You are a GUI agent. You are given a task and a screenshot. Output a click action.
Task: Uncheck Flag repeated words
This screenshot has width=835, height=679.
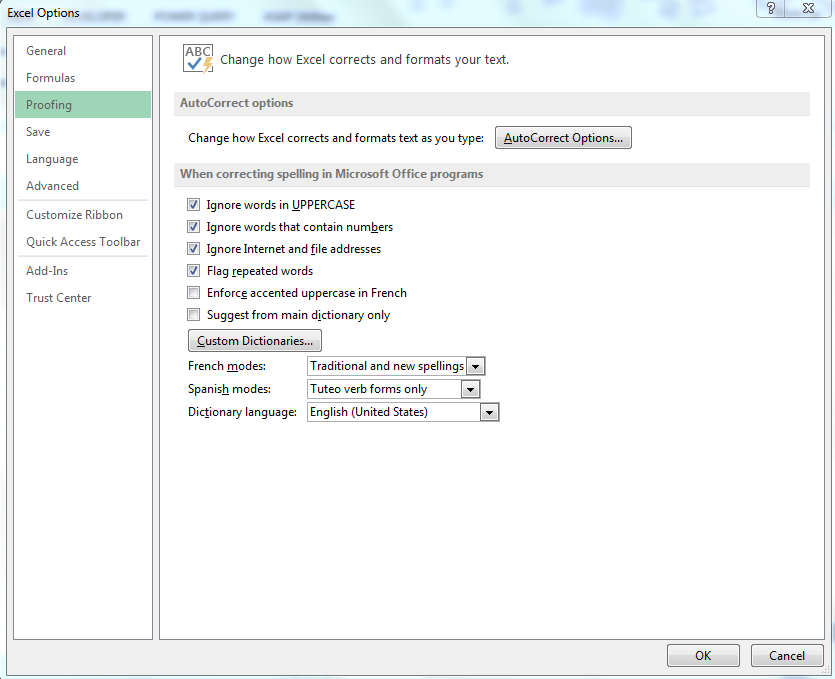tap(194, 271)
